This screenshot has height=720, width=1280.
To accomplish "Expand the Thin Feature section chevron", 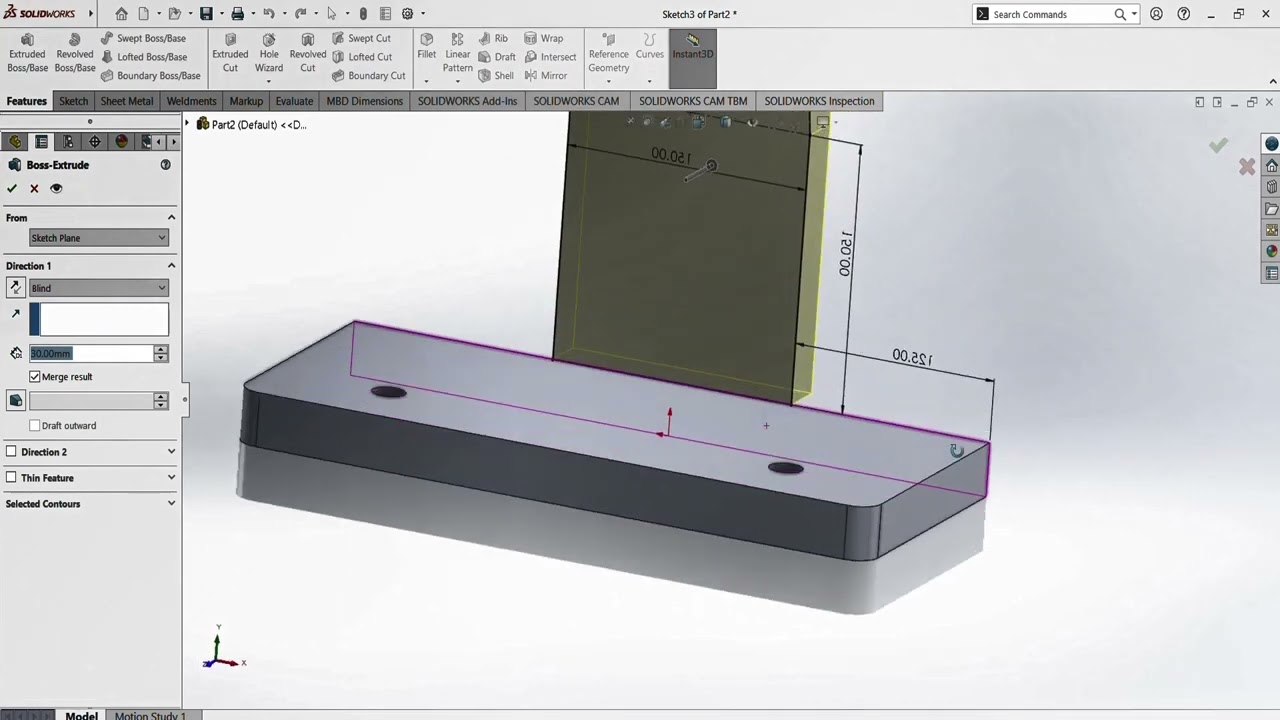I will tap(171, 478).
